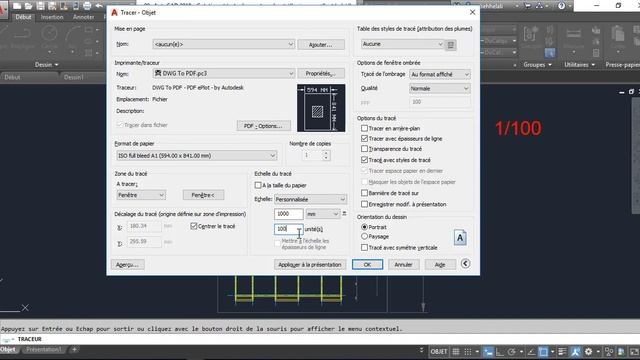Toggle the grid display icon in status bar

[x=456, y=351]
